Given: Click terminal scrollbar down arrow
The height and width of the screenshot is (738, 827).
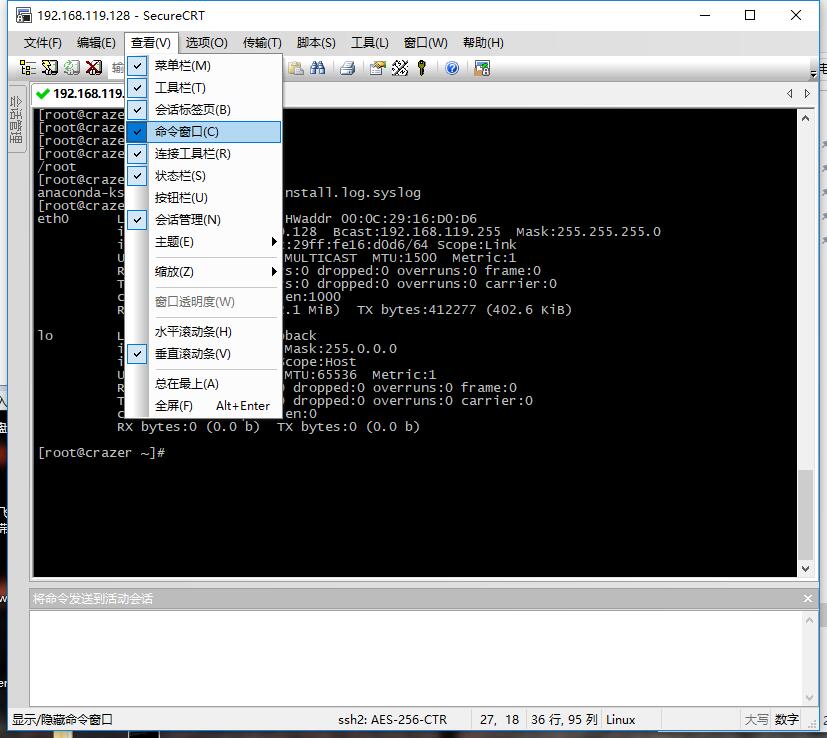Looking at the screenshot, I should tap(805, 569).
